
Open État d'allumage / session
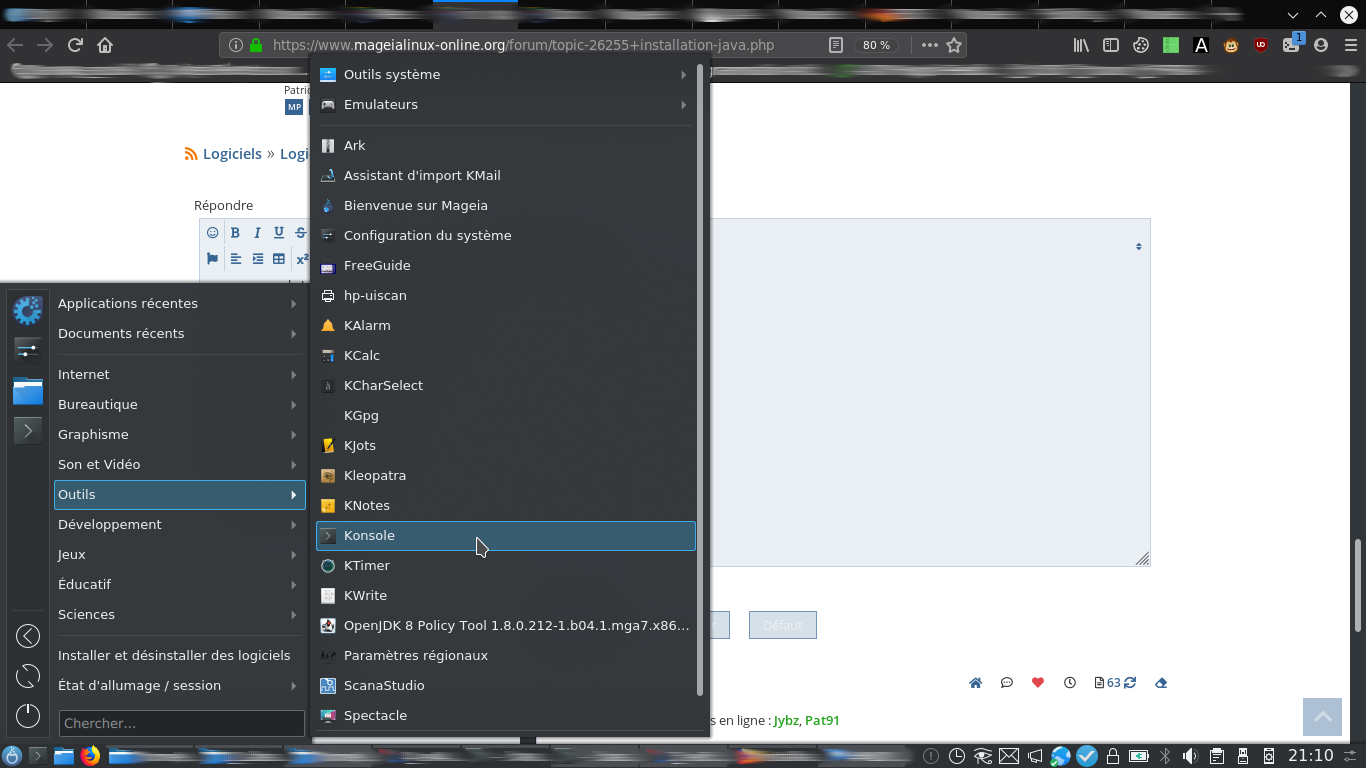[179, 685]
